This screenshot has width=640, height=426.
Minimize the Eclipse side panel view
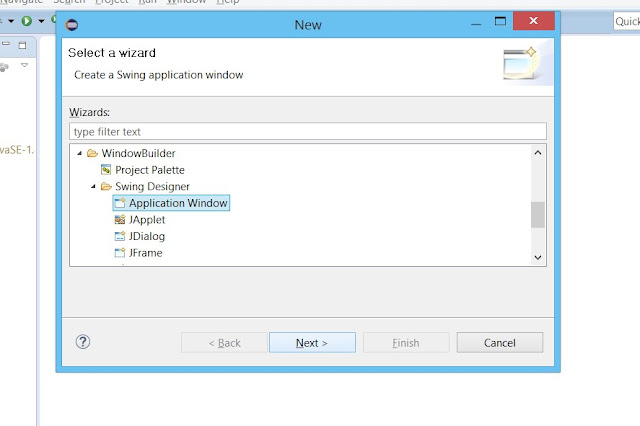[x=6, y=43]
